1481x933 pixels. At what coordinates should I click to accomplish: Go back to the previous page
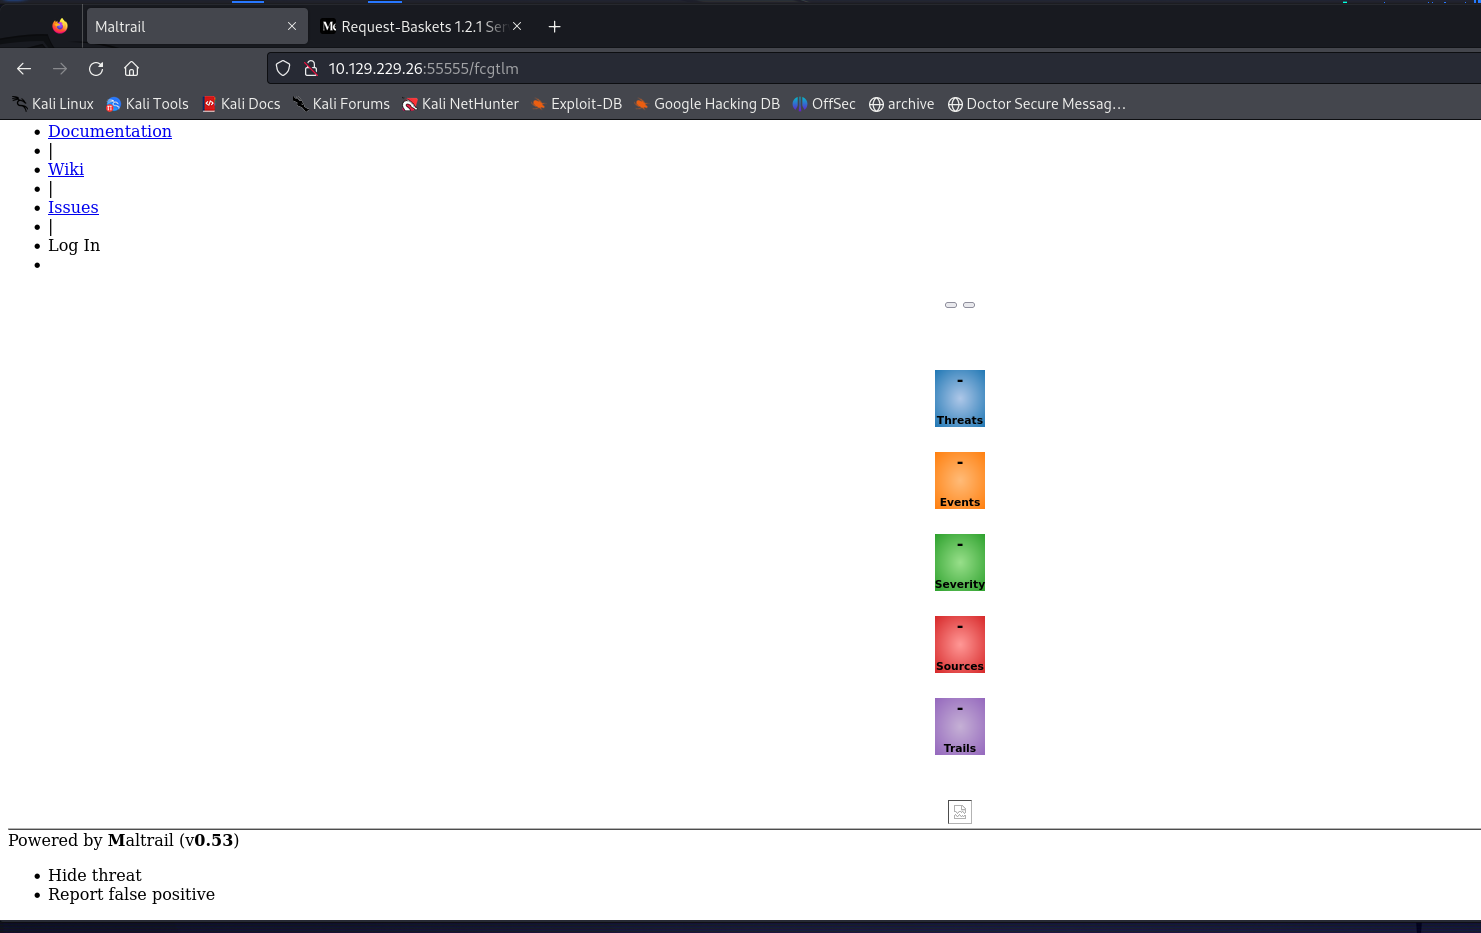(24, 69)
